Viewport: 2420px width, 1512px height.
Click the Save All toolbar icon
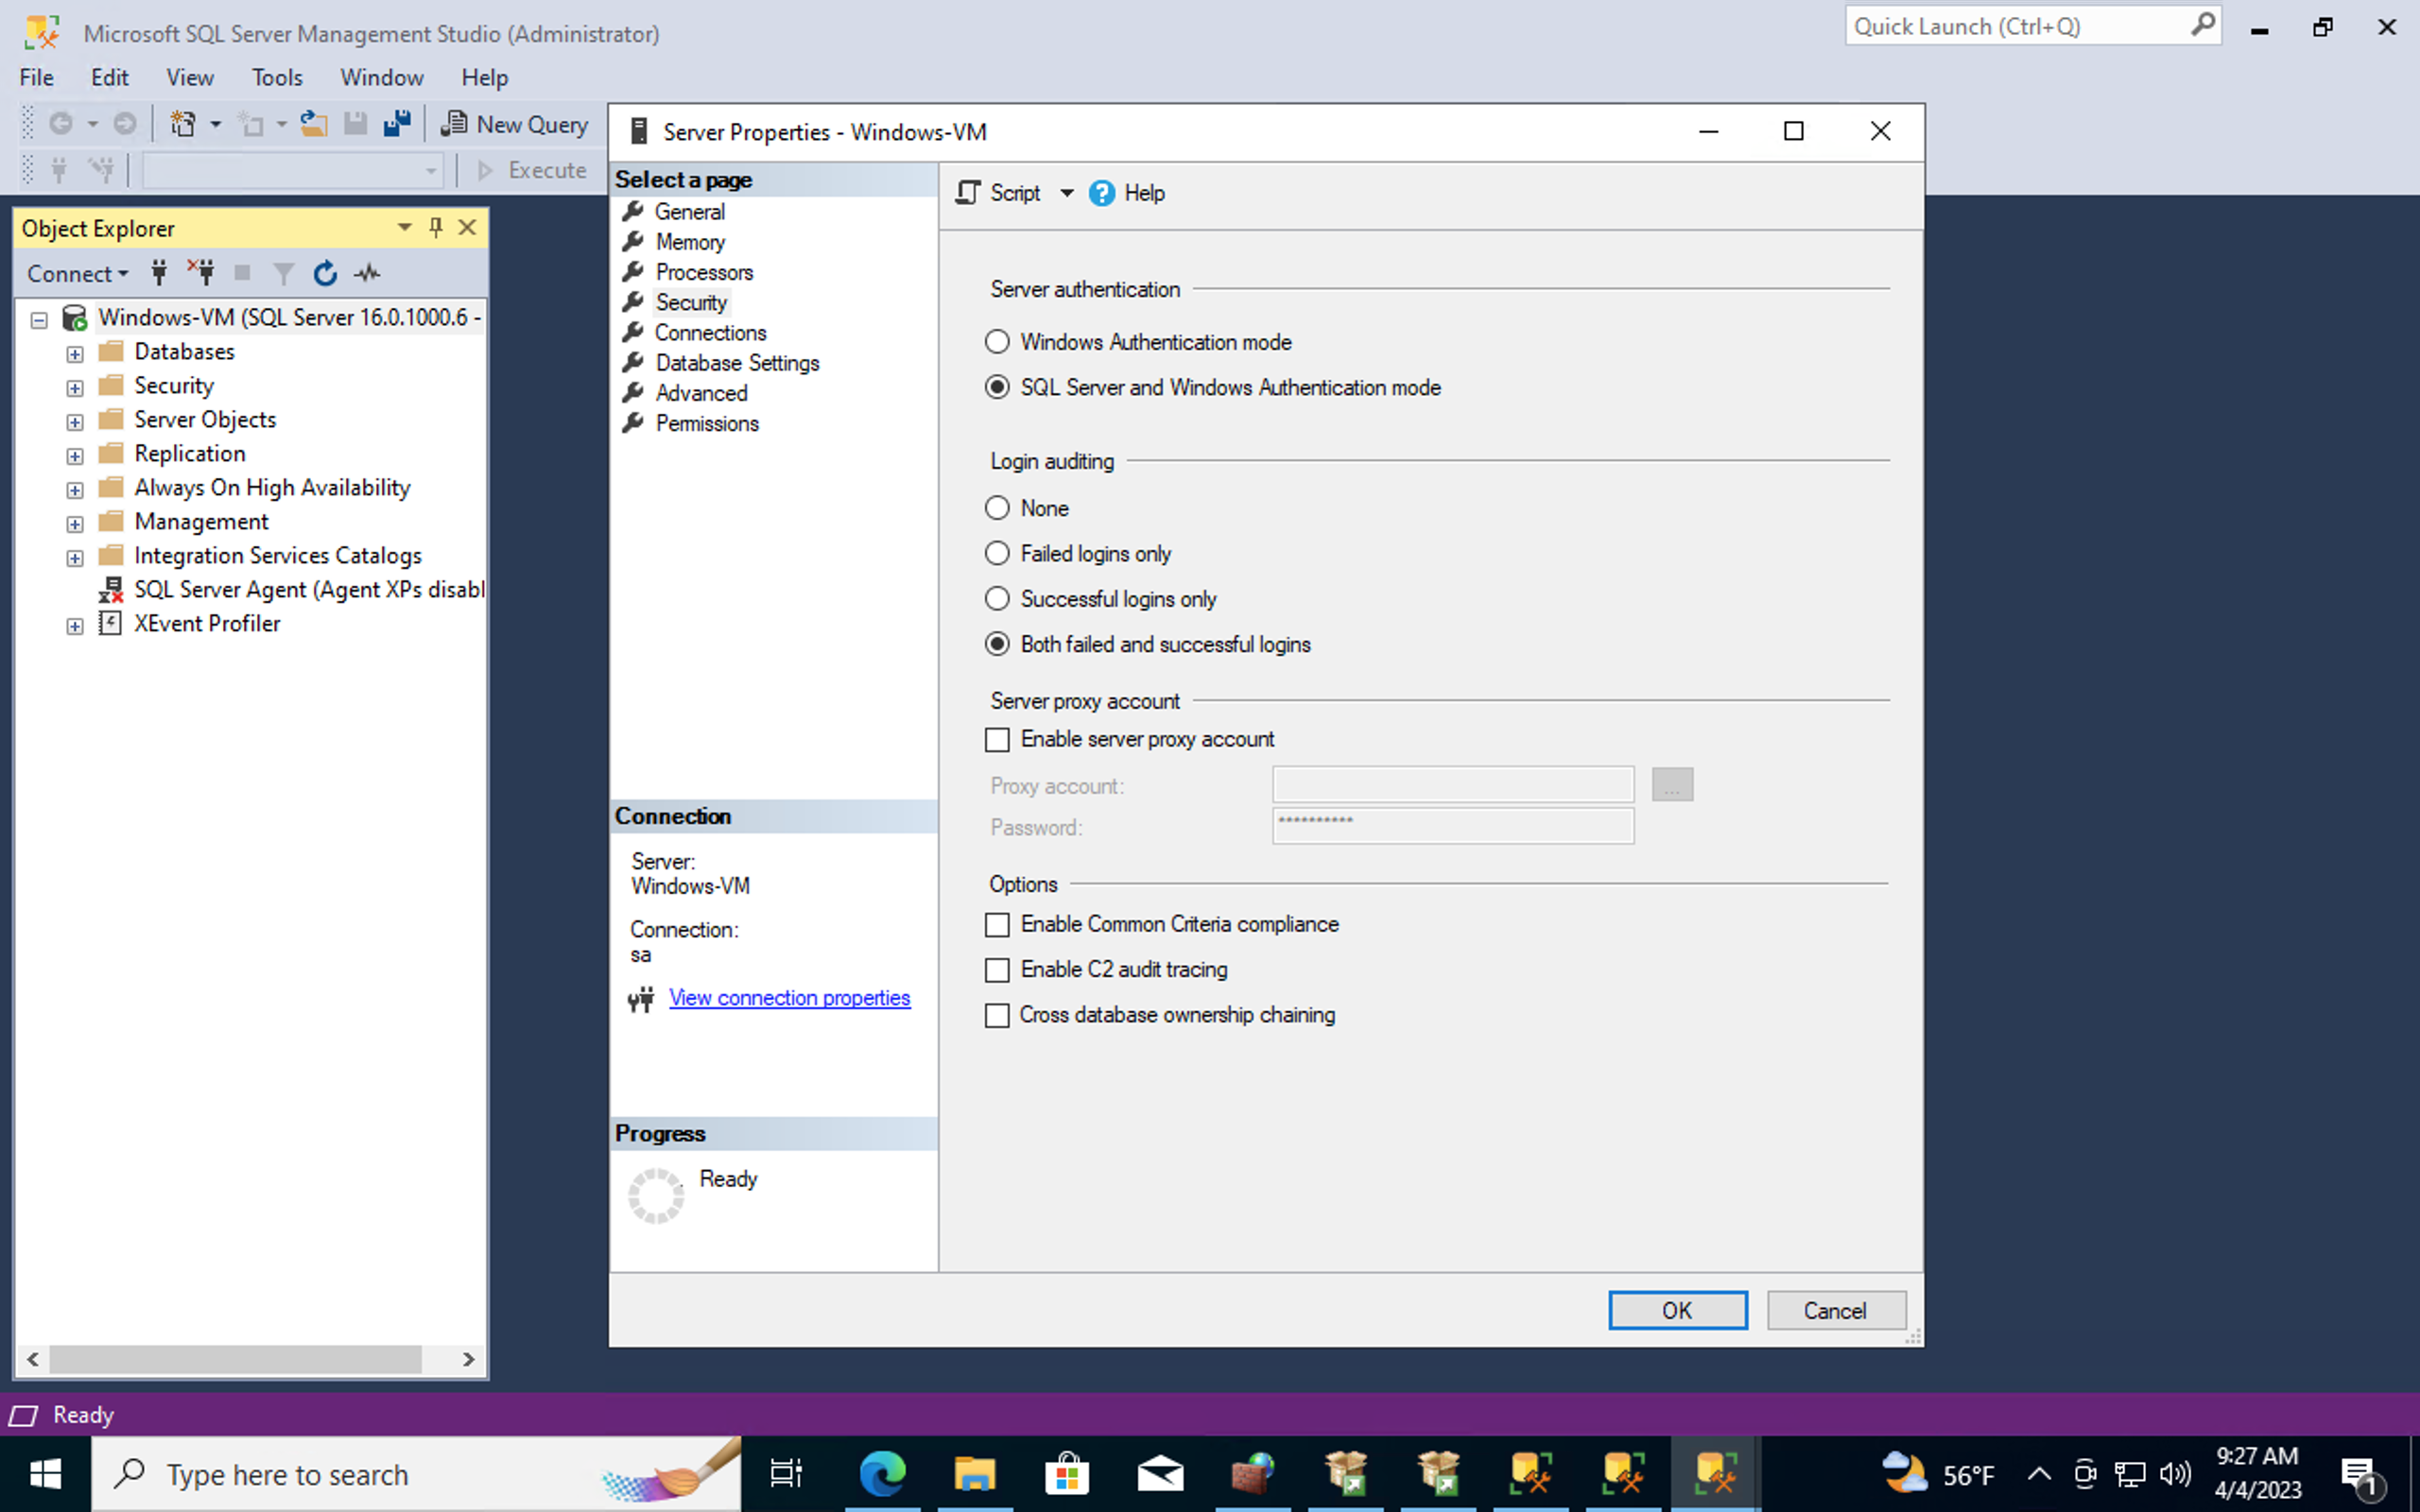[397, 124]
